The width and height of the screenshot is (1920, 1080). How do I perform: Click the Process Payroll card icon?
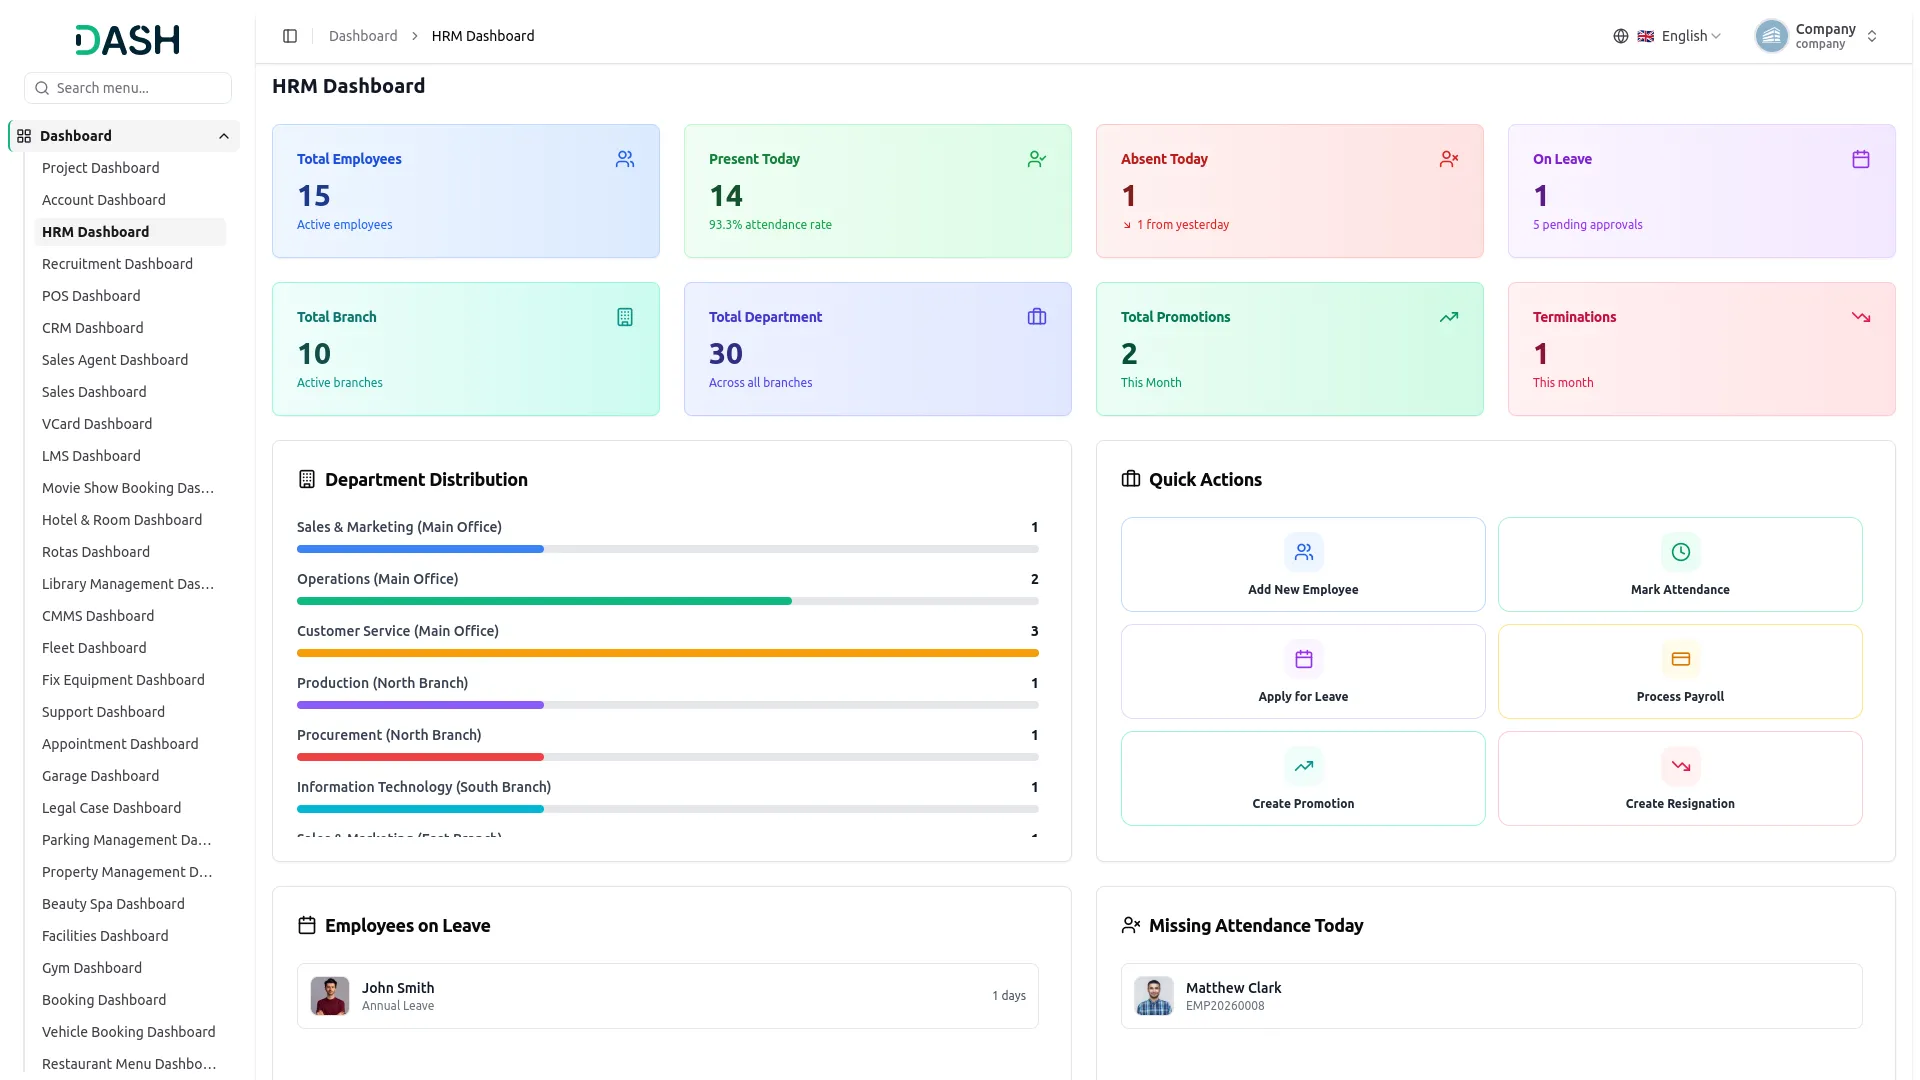click(1680, 659)
